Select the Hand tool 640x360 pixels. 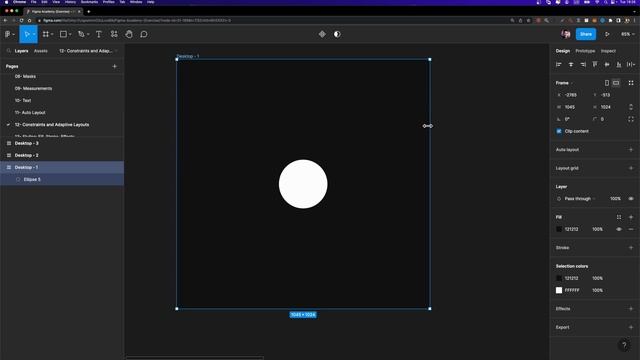click(x=129, y=34)
